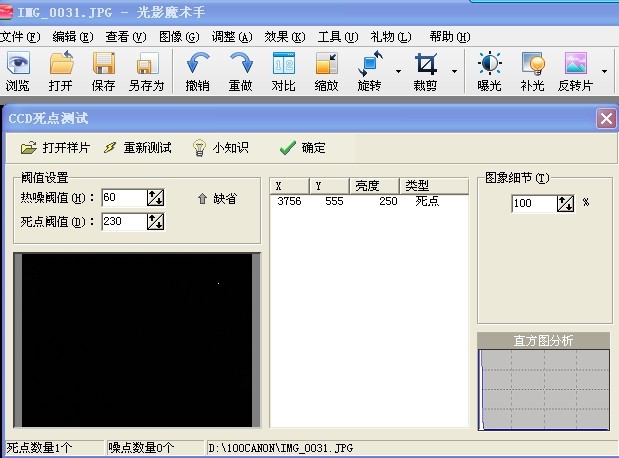Click the 图象细节 percentage spinner
Image resolution: width=619 pixels, height=458 pixels.
click(x=565, y=203)
